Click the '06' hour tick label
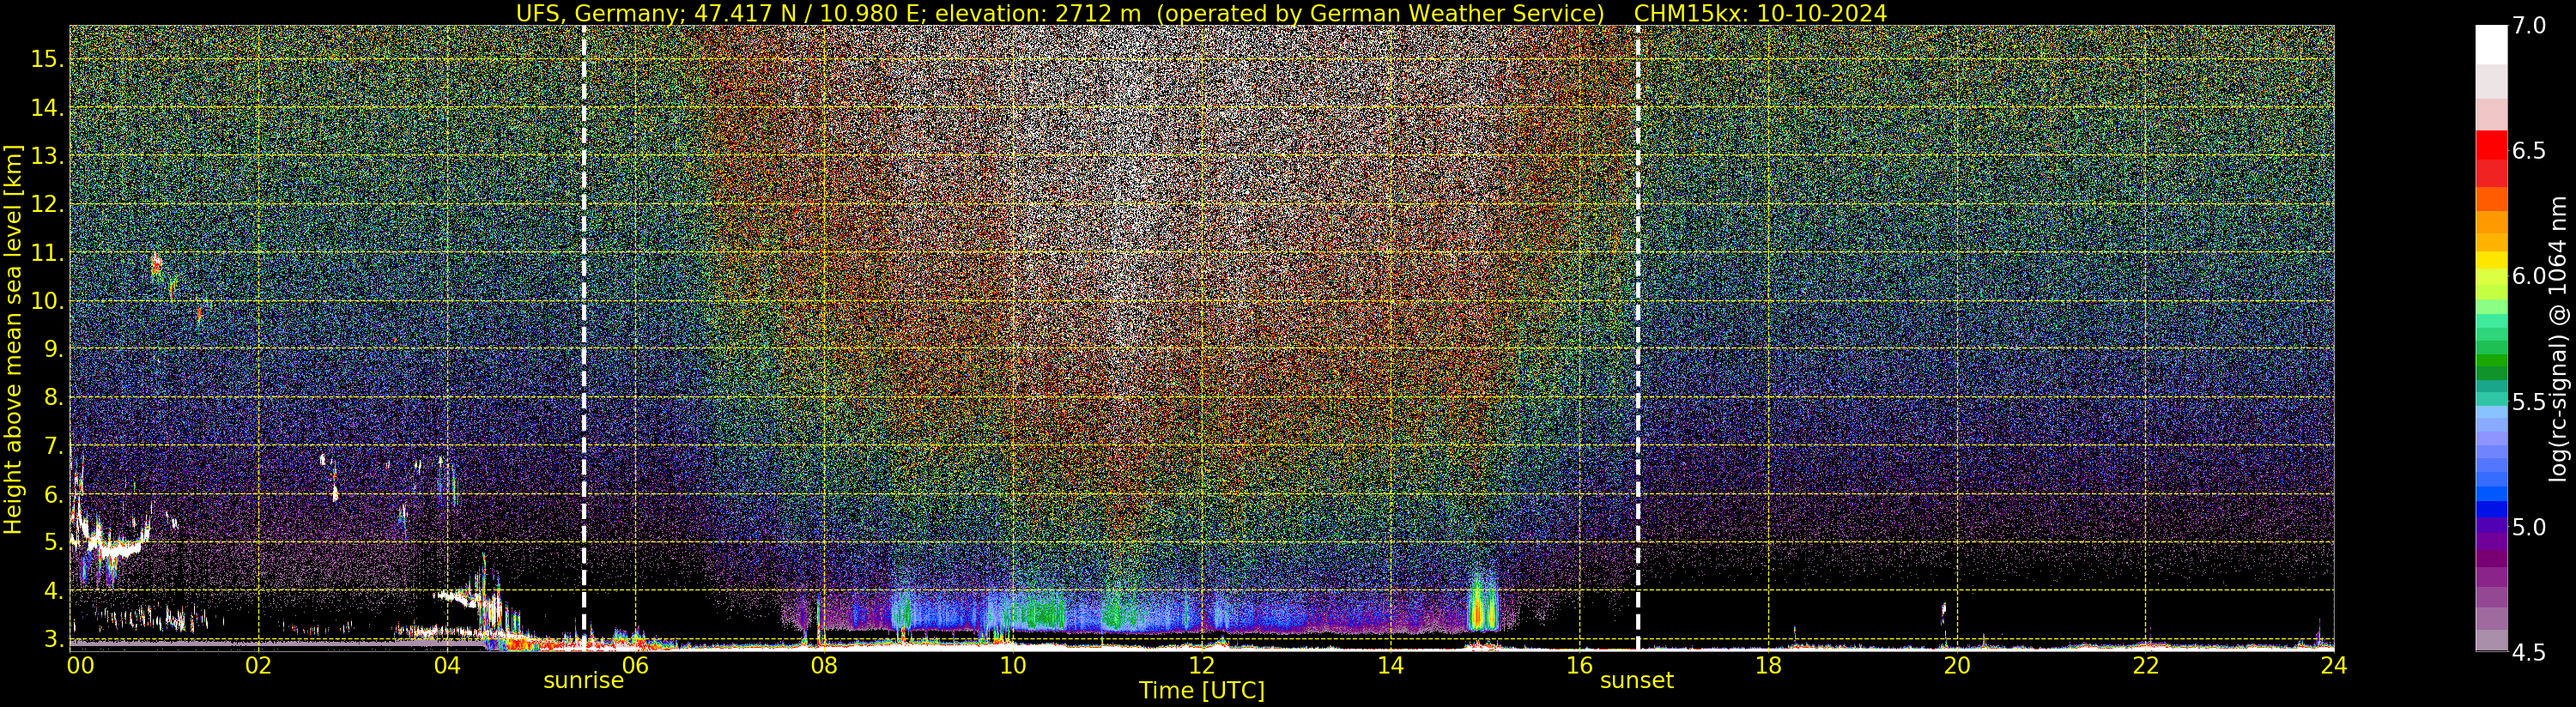 click(635, 665)
